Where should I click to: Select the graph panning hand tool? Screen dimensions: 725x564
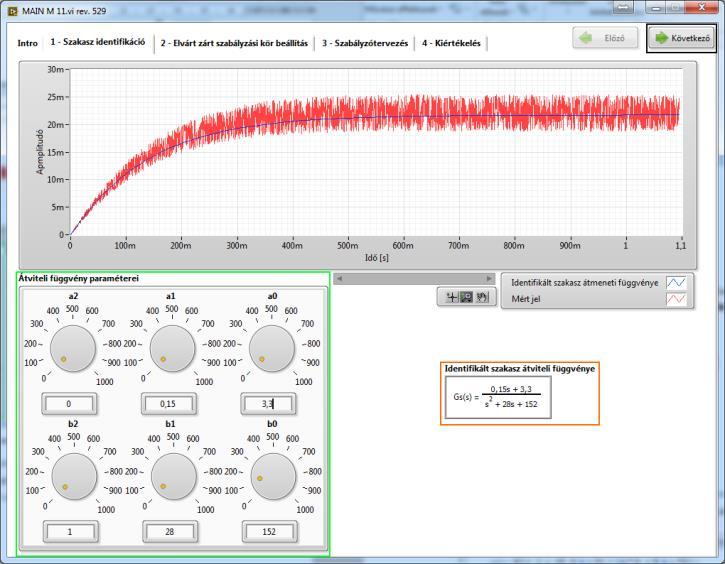coord(482,297)
